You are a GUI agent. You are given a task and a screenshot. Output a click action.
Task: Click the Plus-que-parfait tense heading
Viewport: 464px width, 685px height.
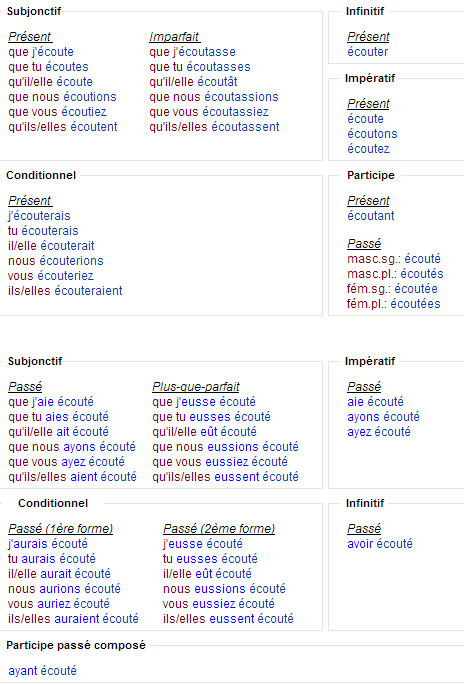coord(196,387)
